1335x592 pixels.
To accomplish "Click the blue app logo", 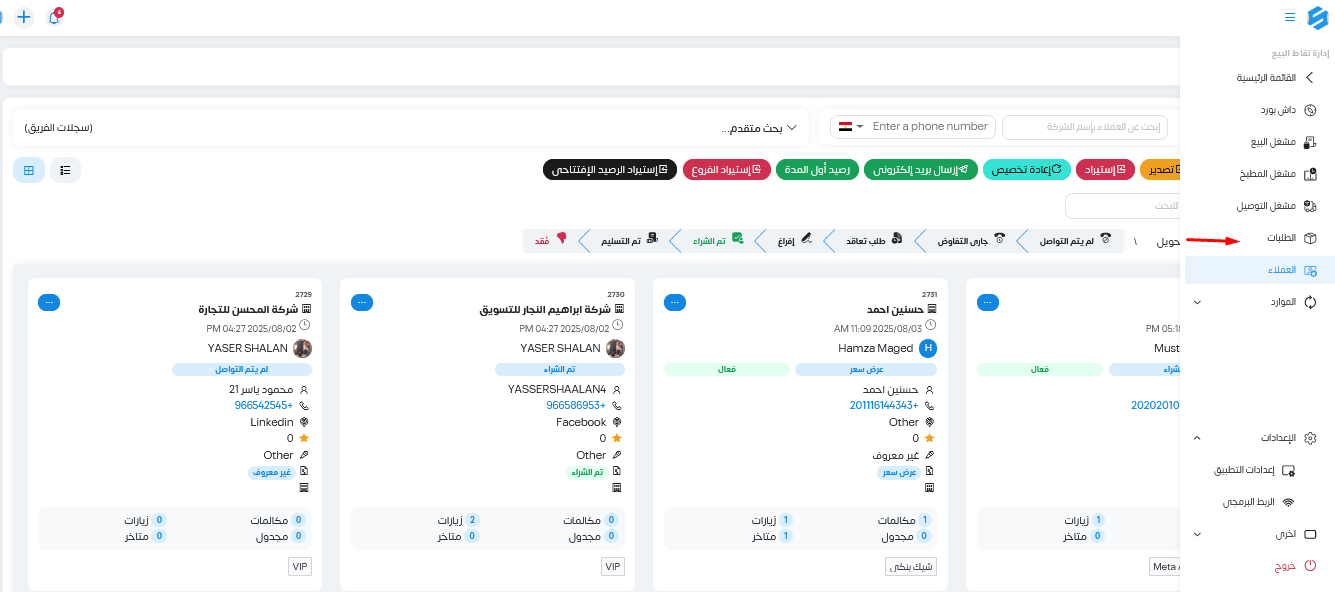I will coord(1317,17).
